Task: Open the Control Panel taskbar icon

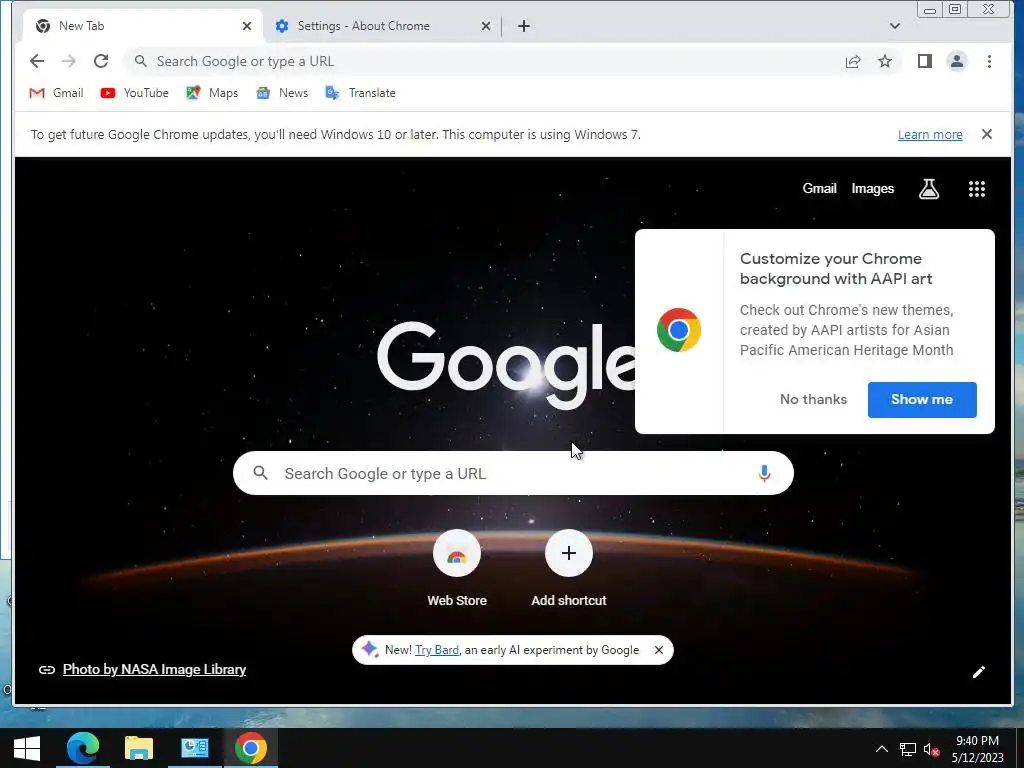Action: pyautogui.click(x=195, y=748)
